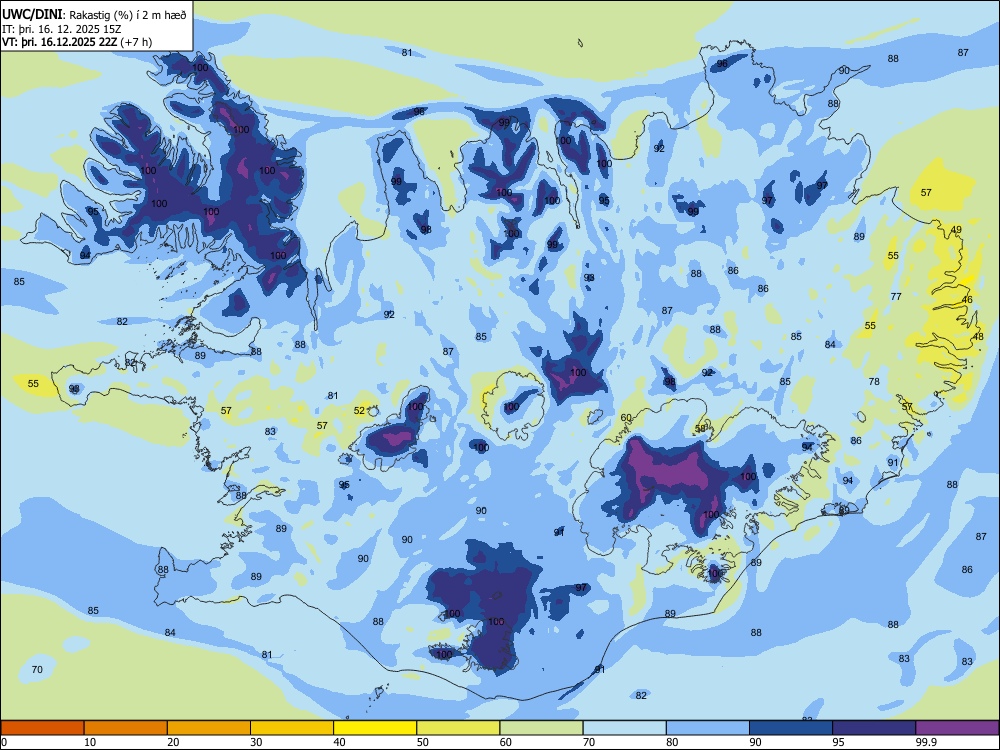Click the humidity value '77' on the map

pyautogui.click(x=896, y=297)
